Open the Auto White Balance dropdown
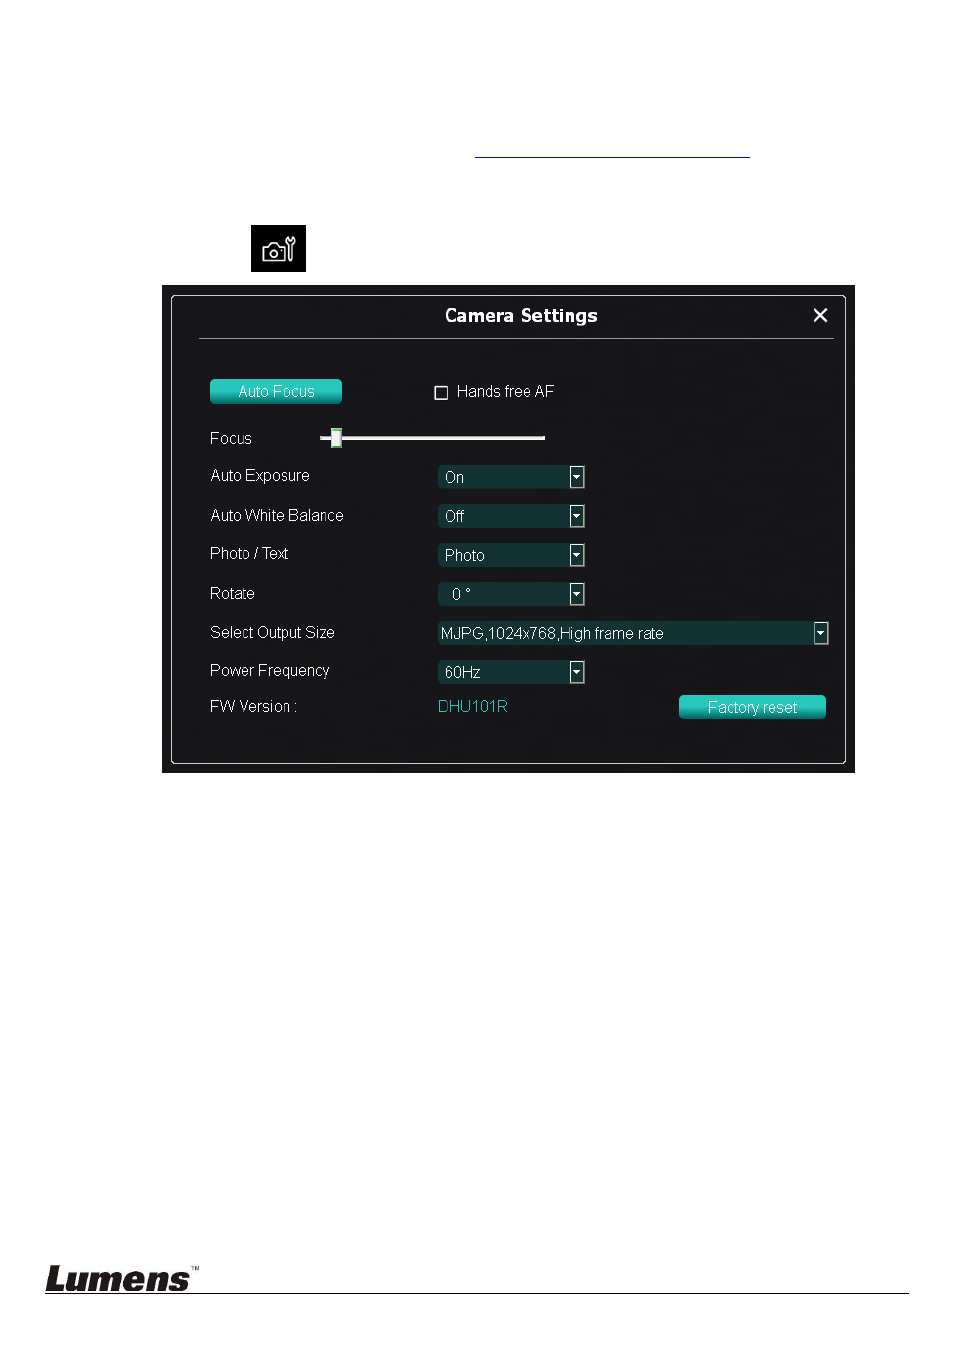 point(511,516)
